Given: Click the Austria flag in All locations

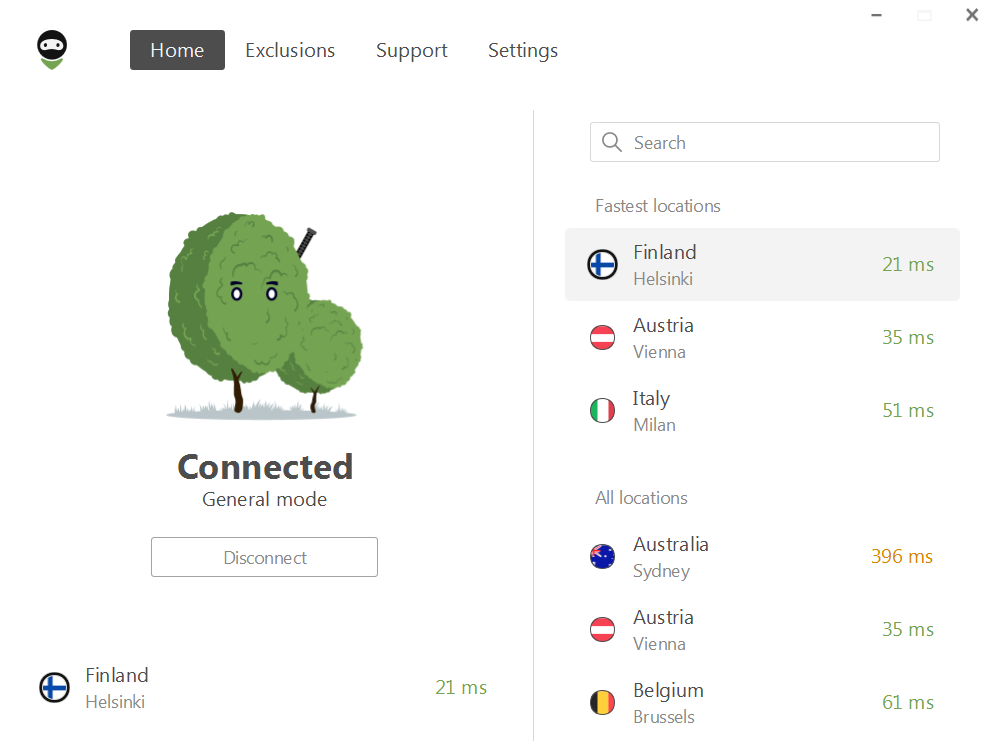Looking at the screenshot, I should point(602,629).
